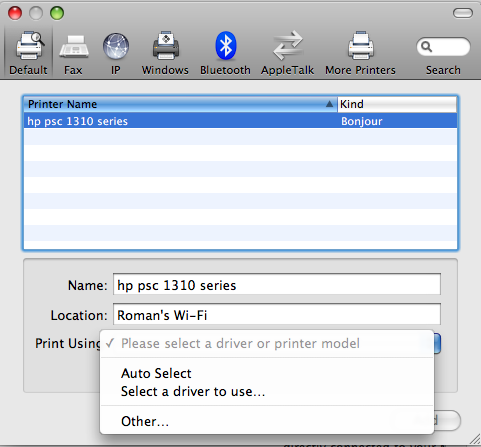Choose the Windows printer icon
Image resolution: width=481 pixels, height=447 pixels.
pos(166,46)
